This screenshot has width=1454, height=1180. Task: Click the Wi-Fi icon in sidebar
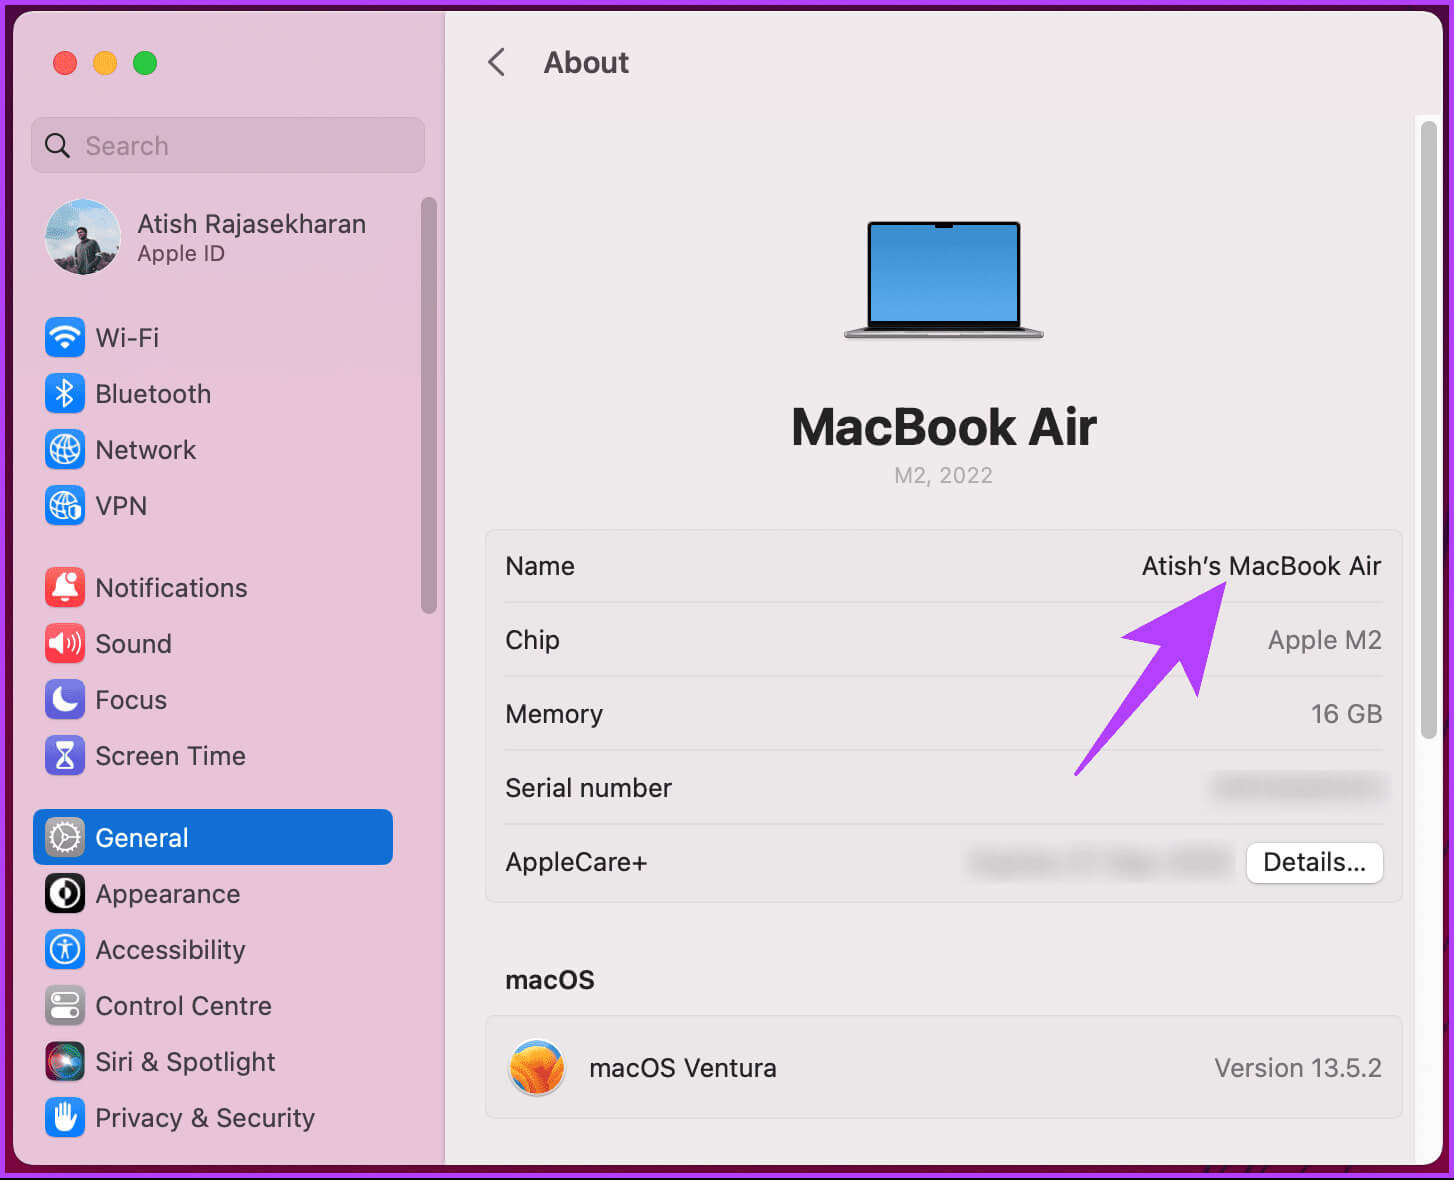65,337
